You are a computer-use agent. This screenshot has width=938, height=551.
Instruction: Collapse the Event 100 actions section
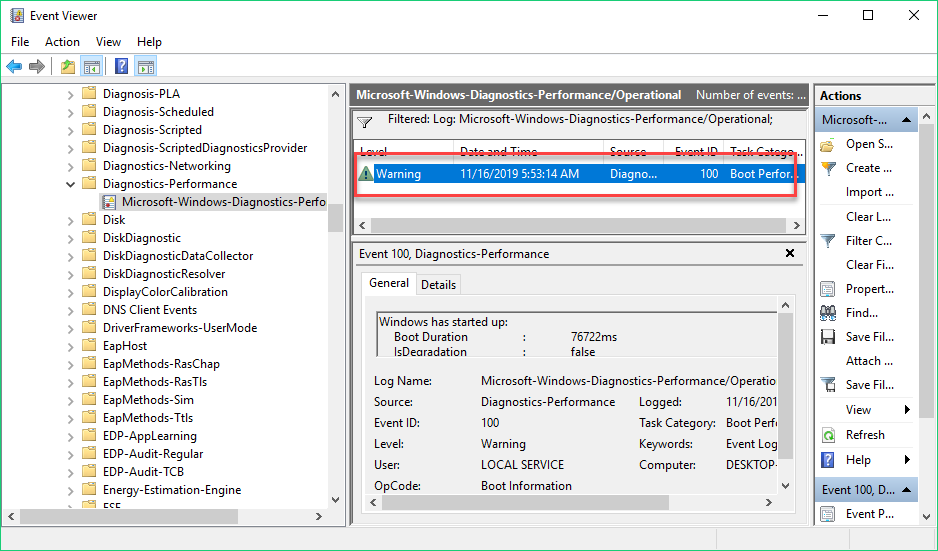click(x=906, y=490)
